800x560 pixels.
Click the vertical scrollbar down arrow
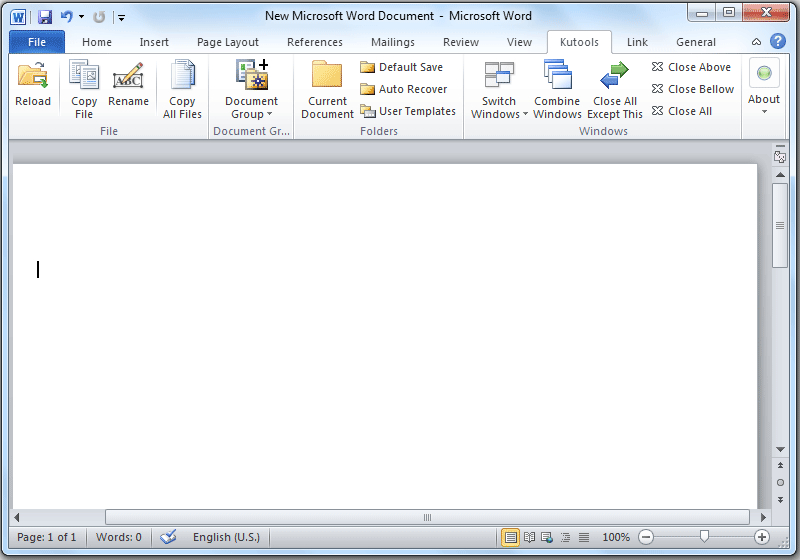(x=780, y=449)
